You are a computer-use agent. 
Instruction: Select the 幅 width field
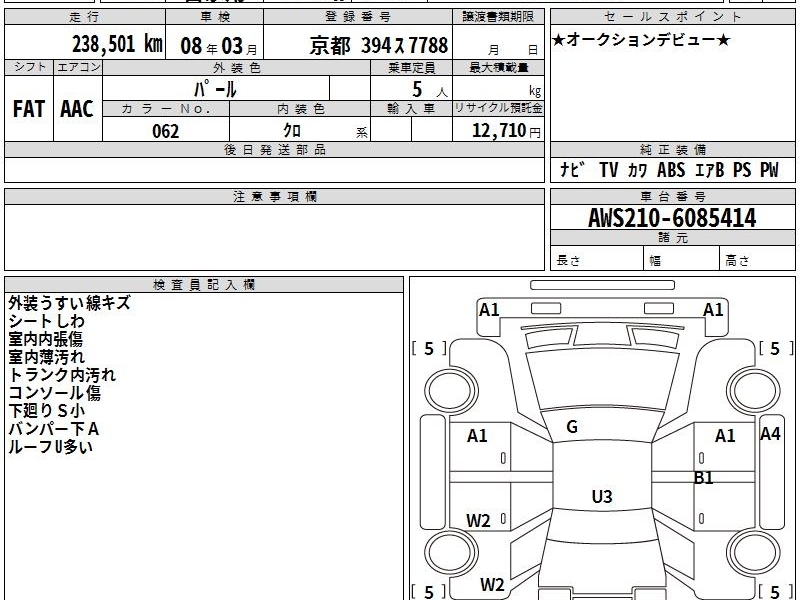pyautogui.click(x=682, y=259)
